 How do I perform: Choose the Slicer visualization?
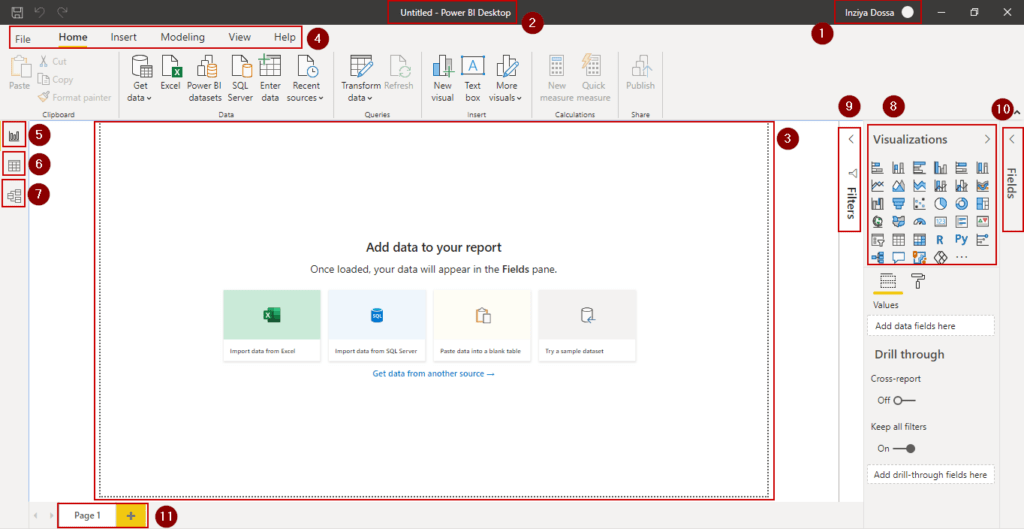point(877,240)
